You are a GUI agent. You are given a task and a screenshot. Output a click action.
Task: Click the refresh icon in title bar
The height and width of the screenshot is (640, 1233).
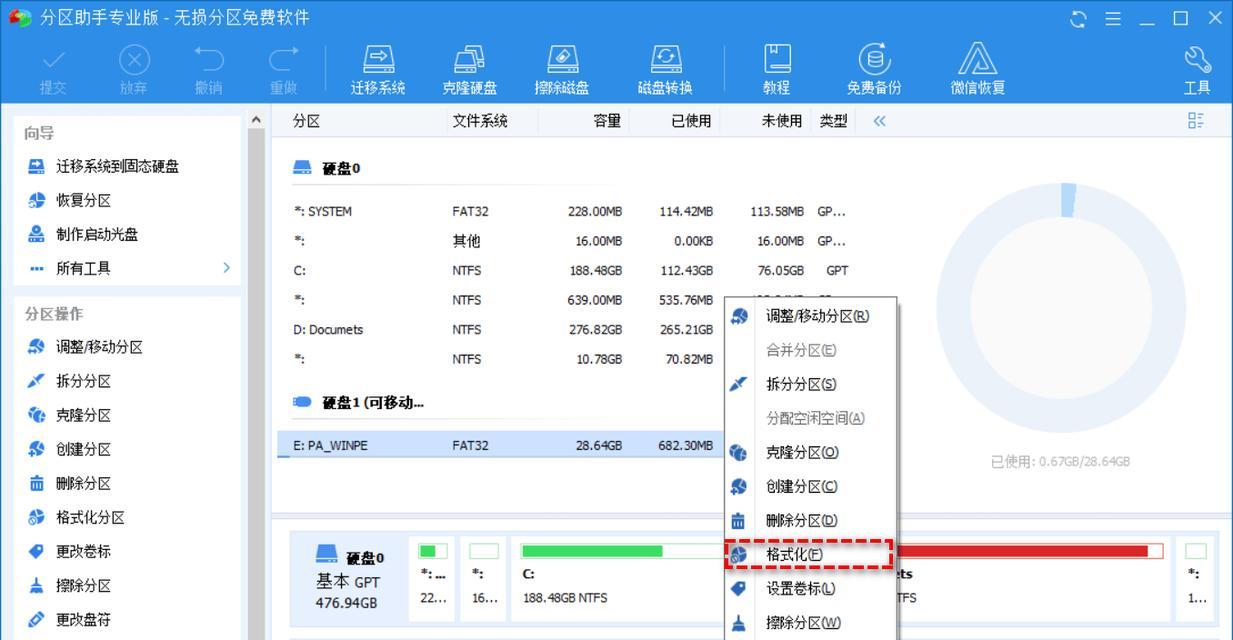tap(1078, 18)
